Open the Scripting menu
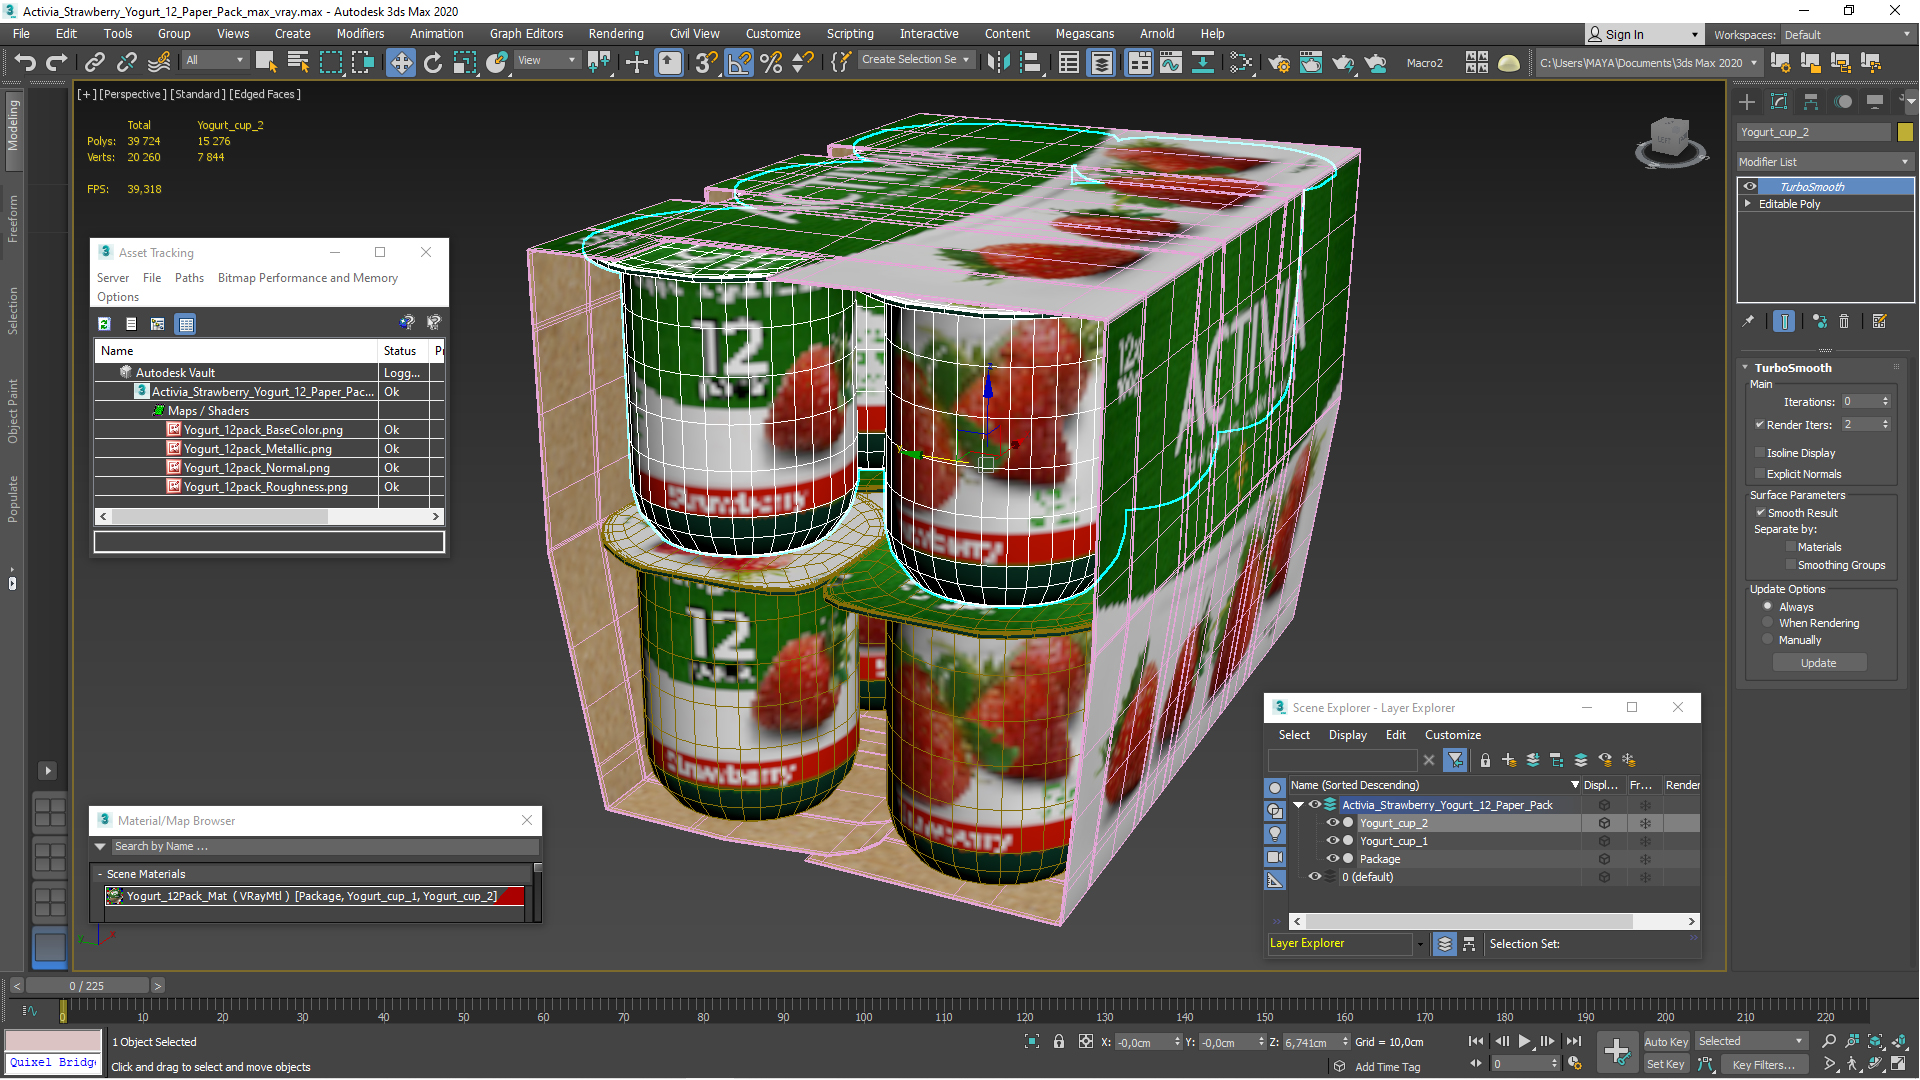This screenshot has height=1080, width=1920. pyautogui.click(x=849, y=33)
